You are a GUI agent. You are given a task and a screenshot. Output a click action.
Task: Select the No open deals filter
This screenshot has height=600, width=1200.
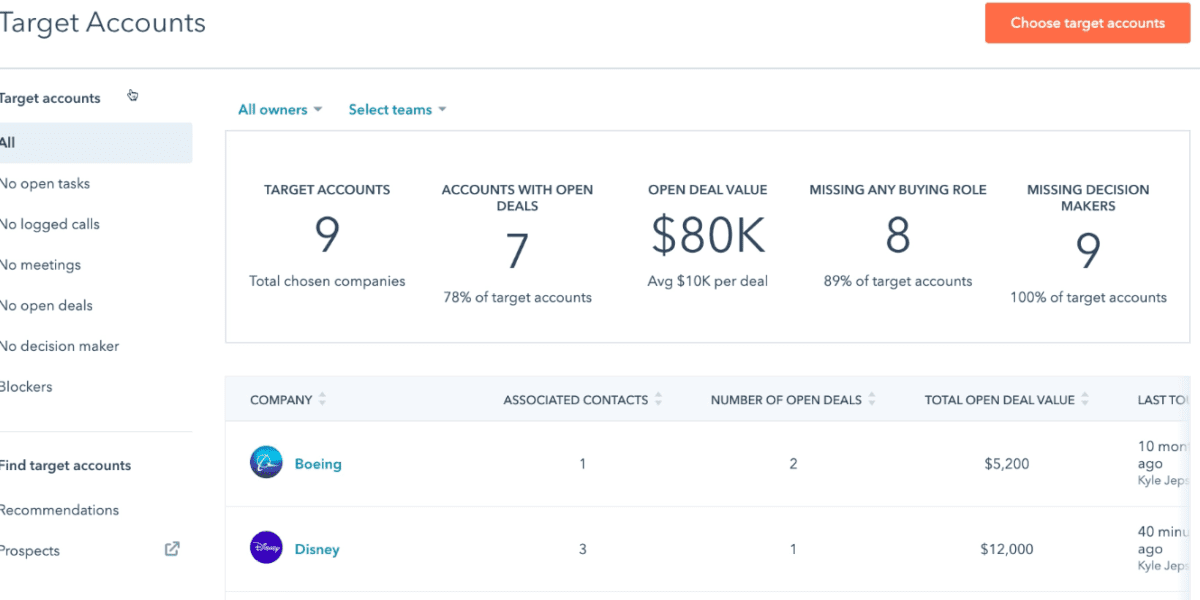[47, 305]
